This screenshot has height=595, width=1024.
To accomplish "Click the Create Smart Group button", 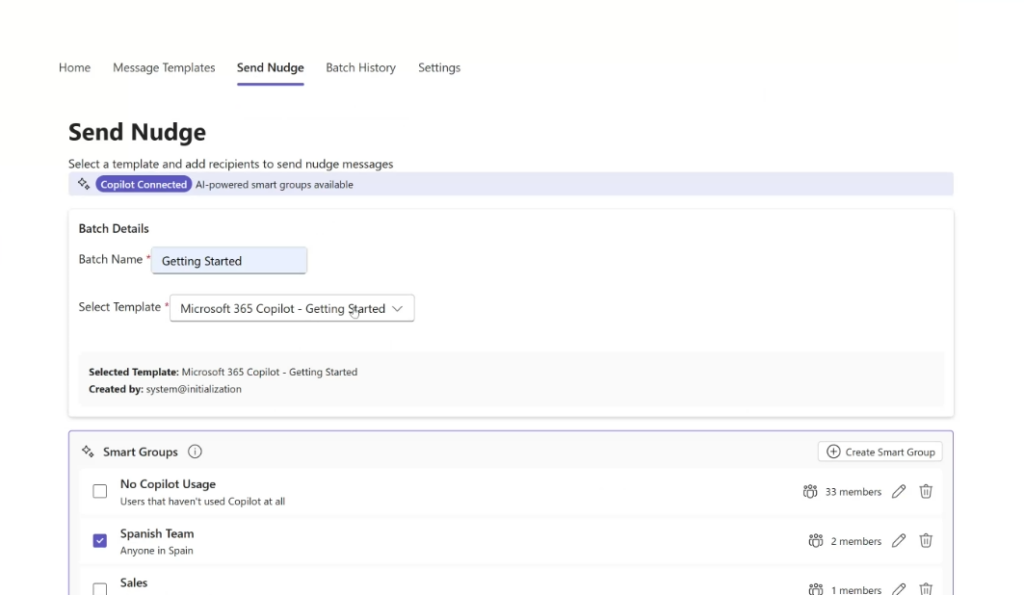I will 880,452.
